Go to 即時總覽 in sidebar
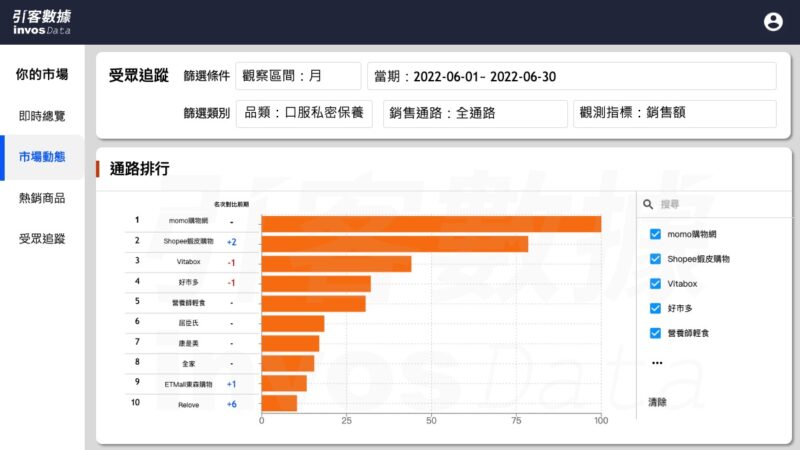 (42, 116)
